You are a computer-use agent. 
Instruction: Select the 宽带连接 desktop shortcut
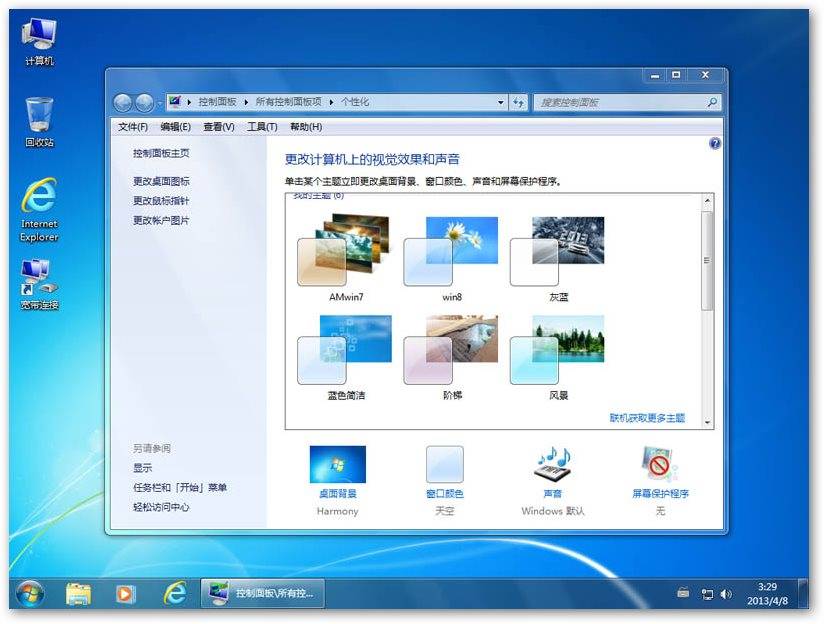click(x=39, y=284)
